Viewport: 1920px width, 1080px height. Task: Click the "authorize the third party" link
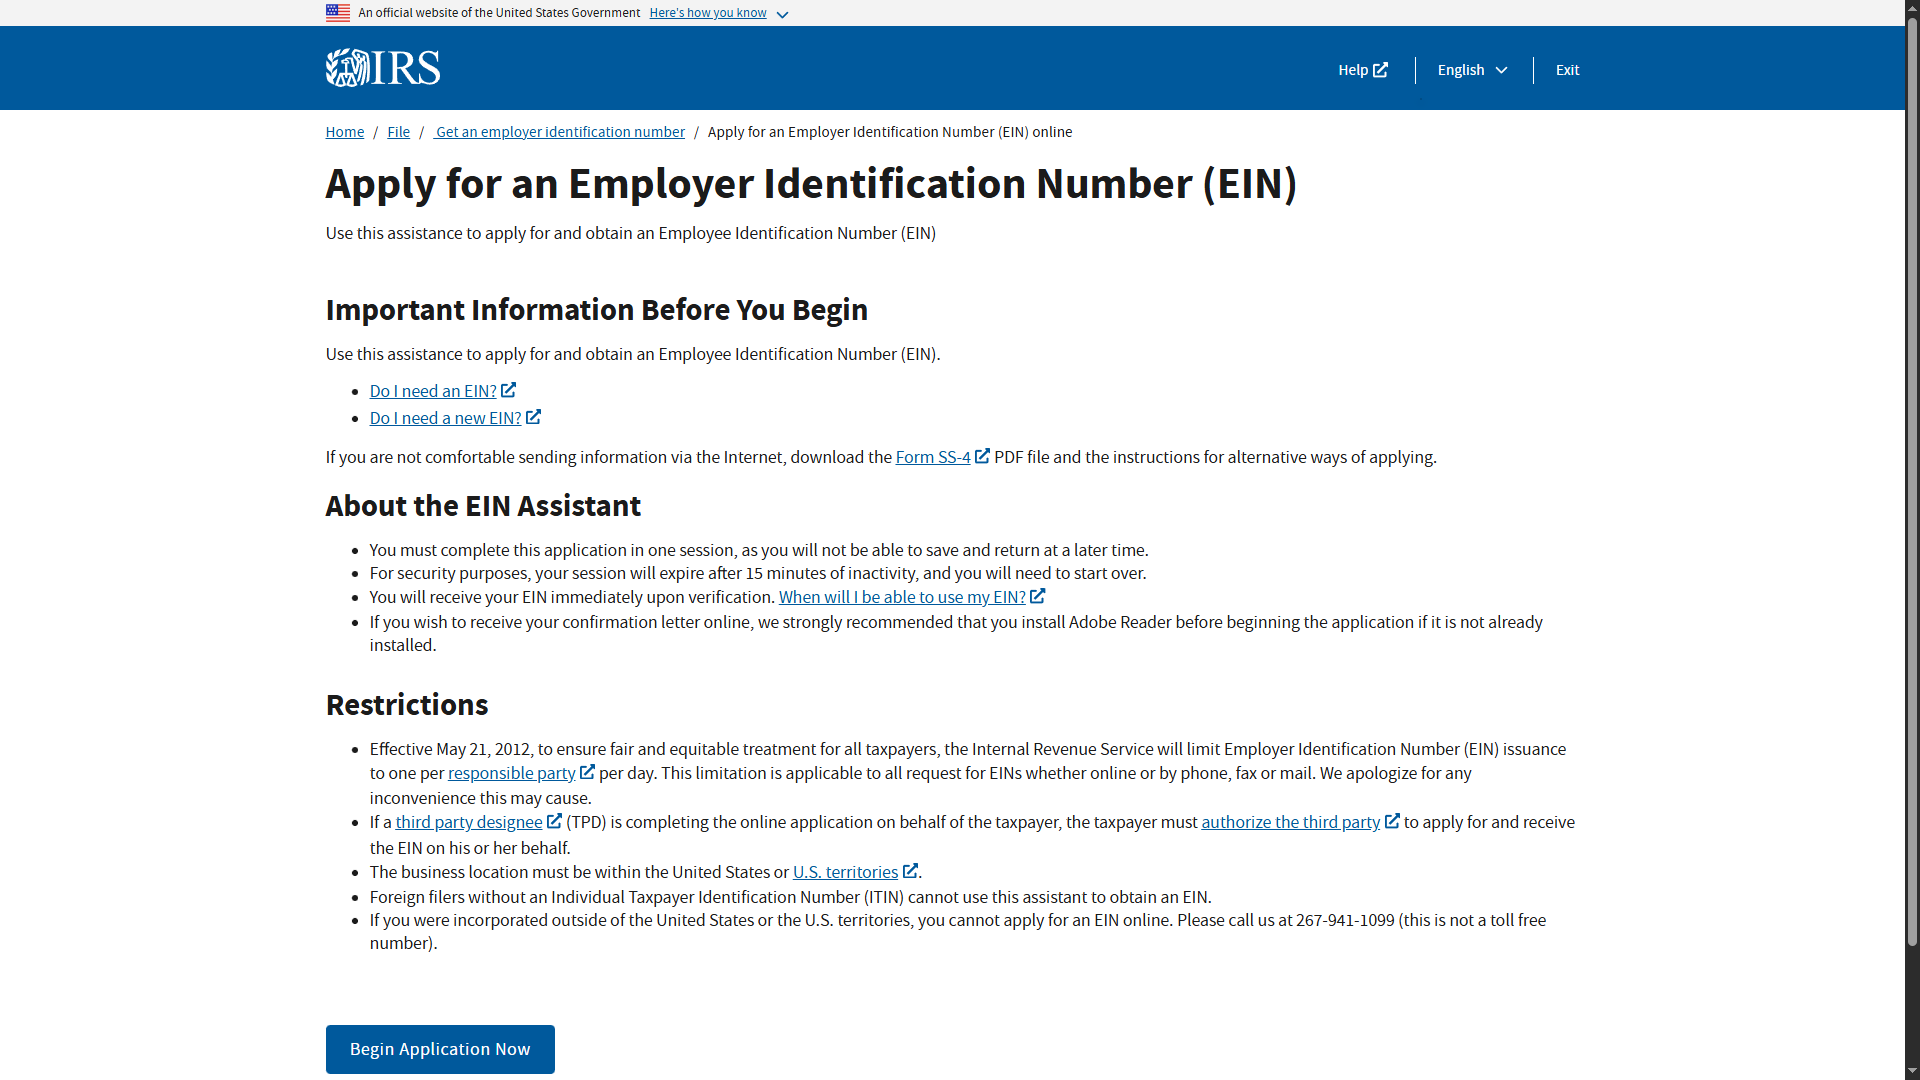click(1290, 822)
